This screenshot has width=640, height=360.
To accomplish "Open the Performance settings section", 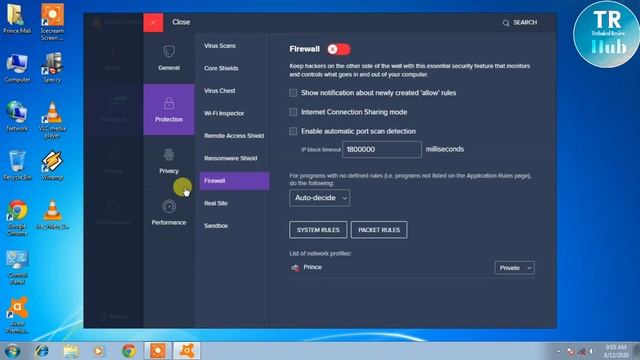I will 169,213.
